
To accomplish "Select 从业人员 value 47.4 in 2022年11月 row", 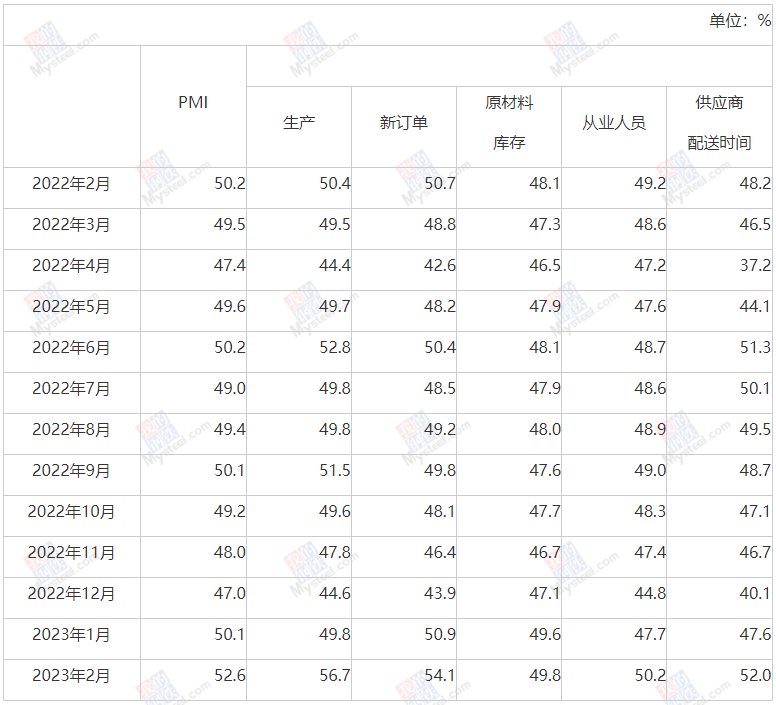I will point(650,553).
